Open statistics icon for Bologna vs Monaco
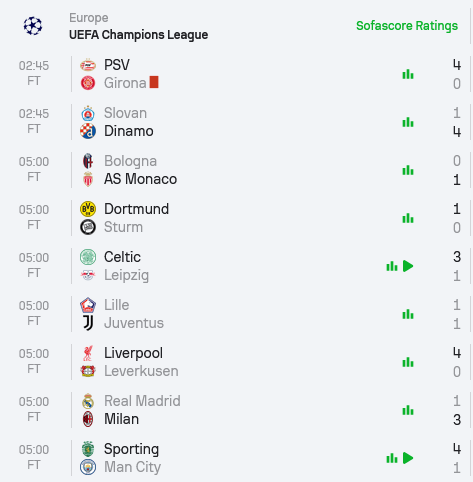 pyautogui.click(x=408, y=170)
